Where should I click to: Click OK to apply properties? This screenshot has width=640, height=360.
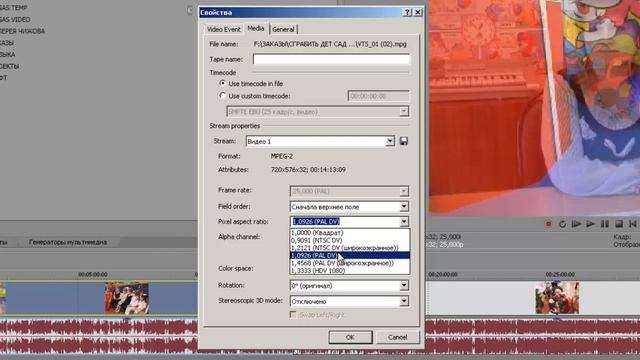coord(350,337)
